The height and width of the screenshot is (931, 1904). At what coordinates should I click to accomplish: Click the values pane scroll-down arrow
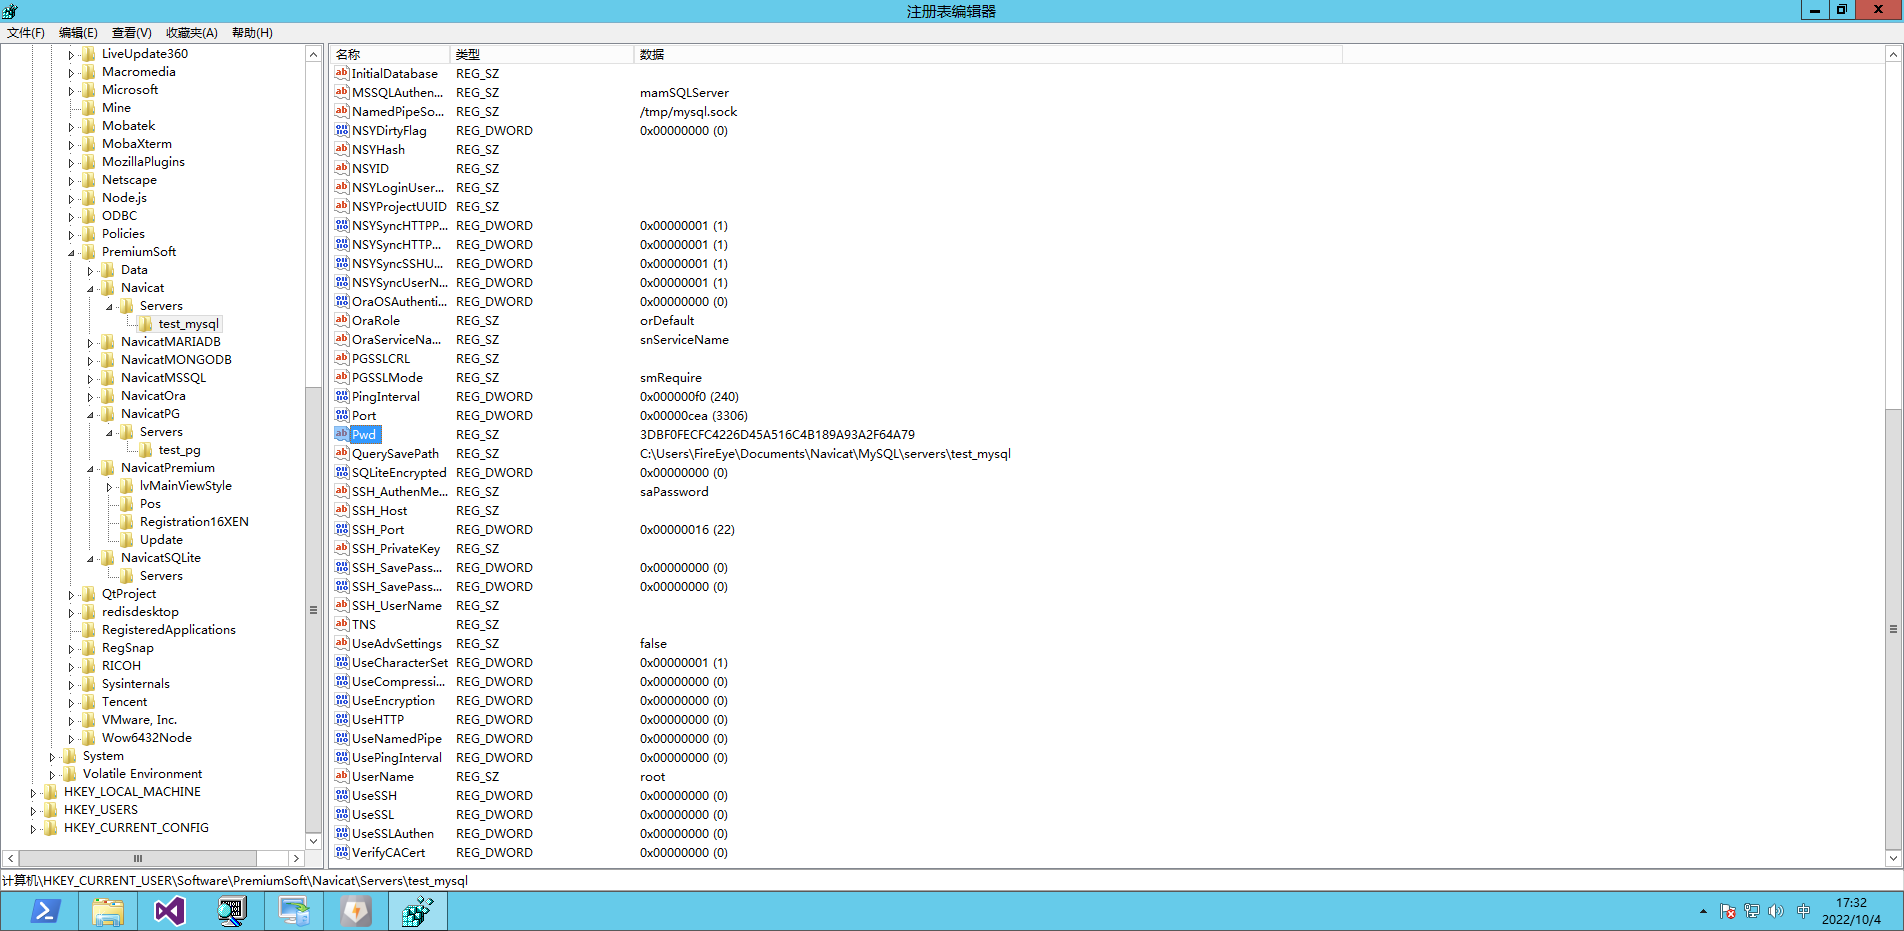tap(1893, 858)
